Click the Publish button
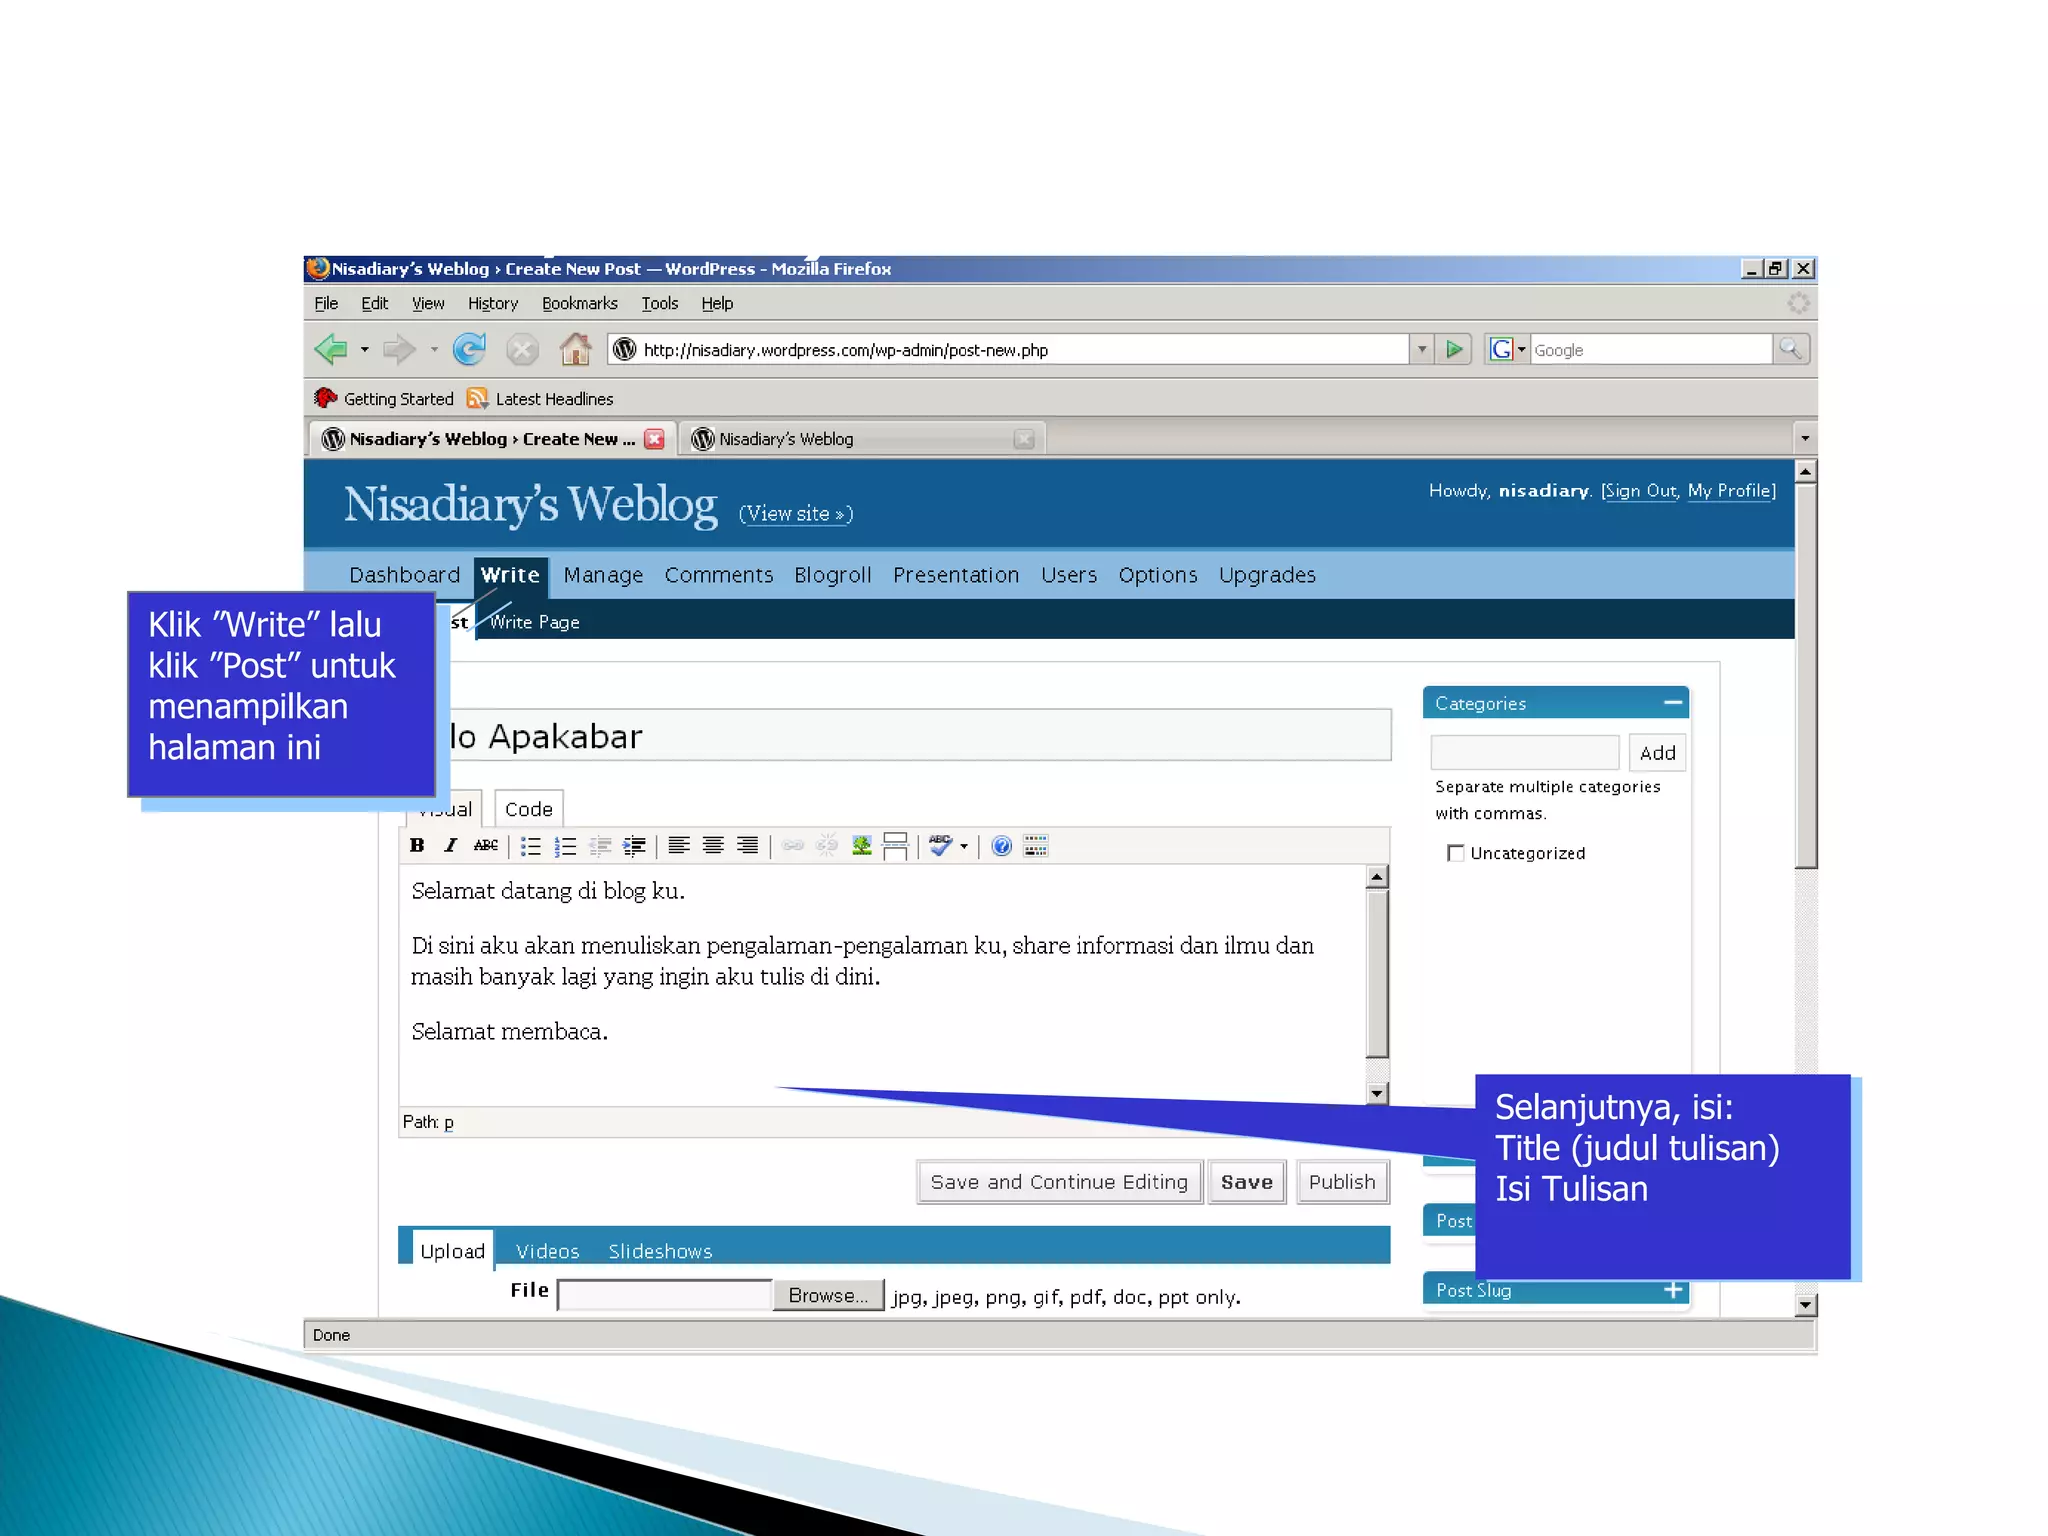Screen dimensions: 2048x1536 (1342, 1182)
